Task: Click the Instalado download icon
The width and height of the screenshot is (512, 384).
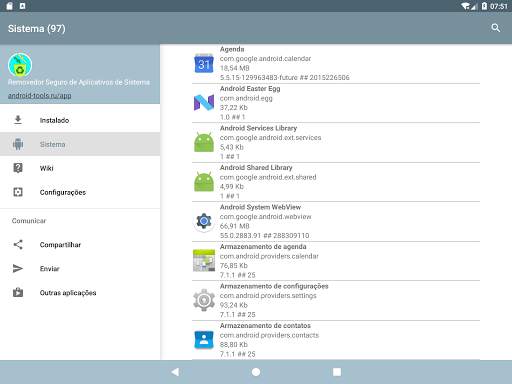Action: (x=18, y=120)
